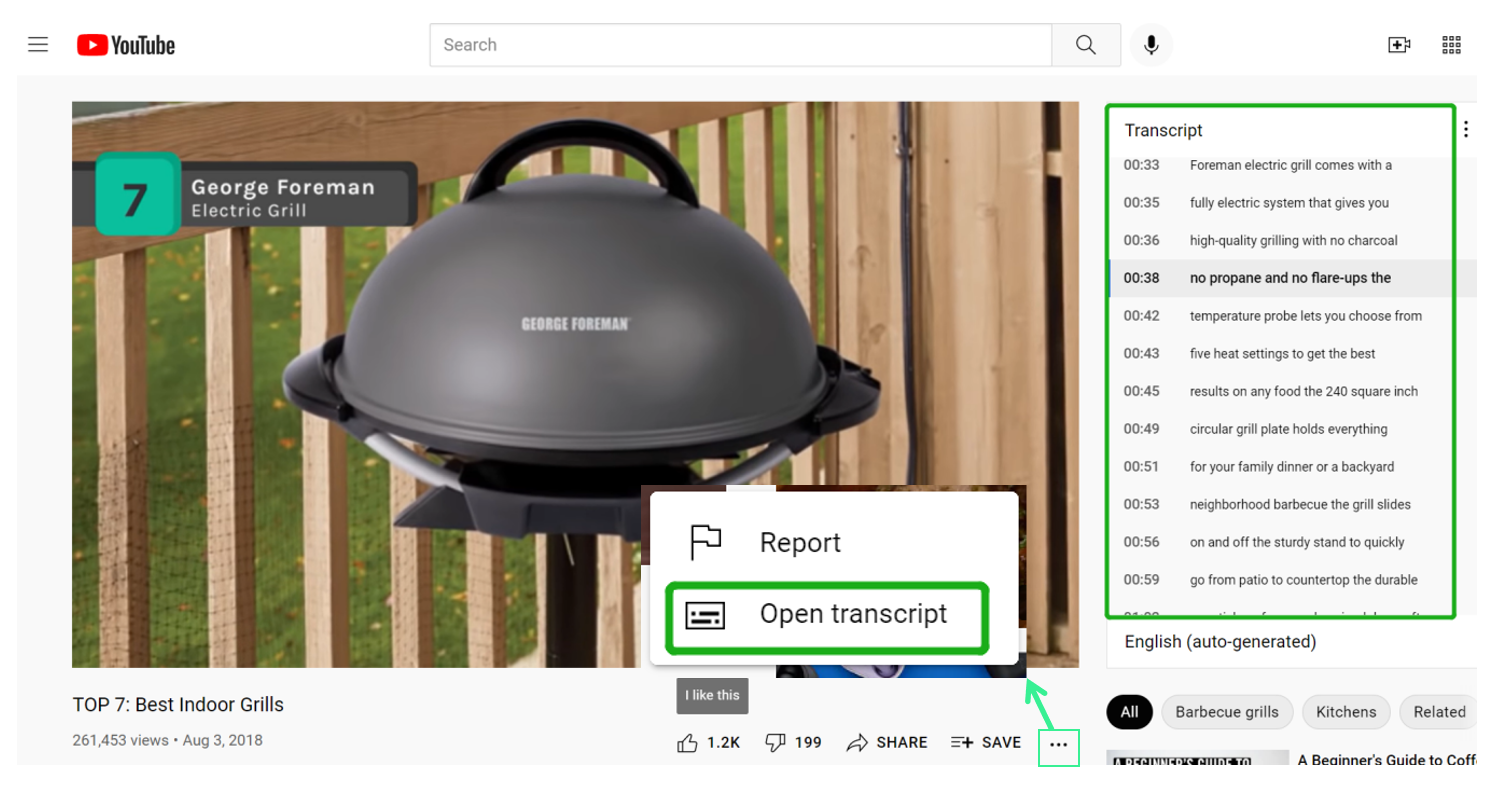The image size is (1492, 785).
Task: Dislike the video with thumbs down
Action: click(793, 742)
